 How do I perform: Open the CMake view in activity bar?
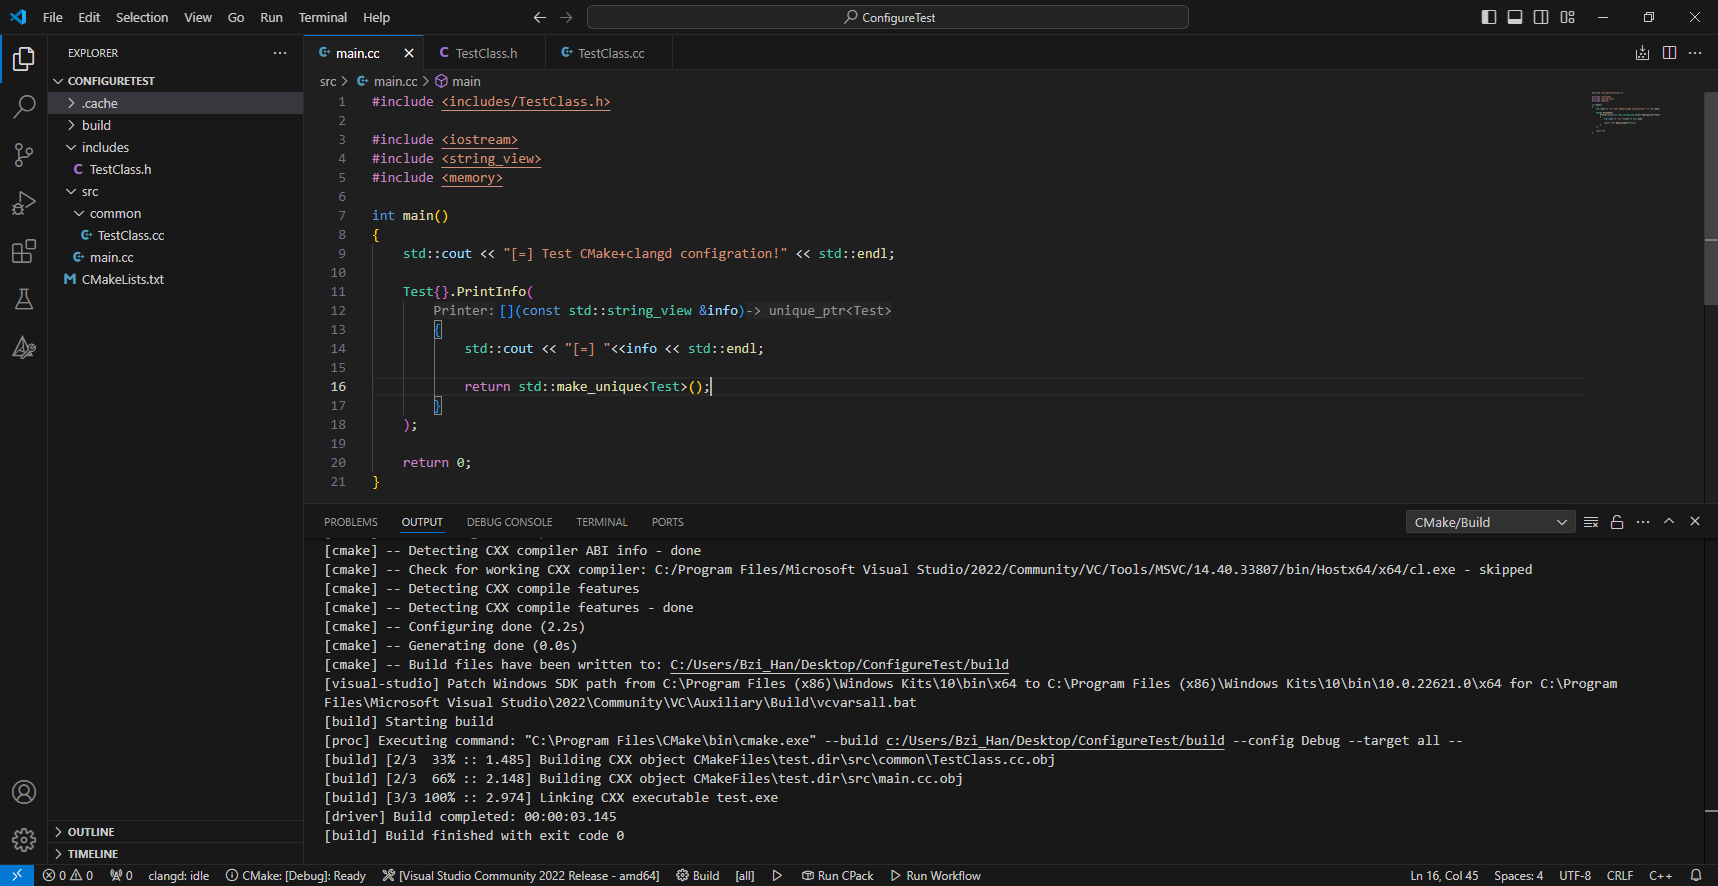[24, 347]
